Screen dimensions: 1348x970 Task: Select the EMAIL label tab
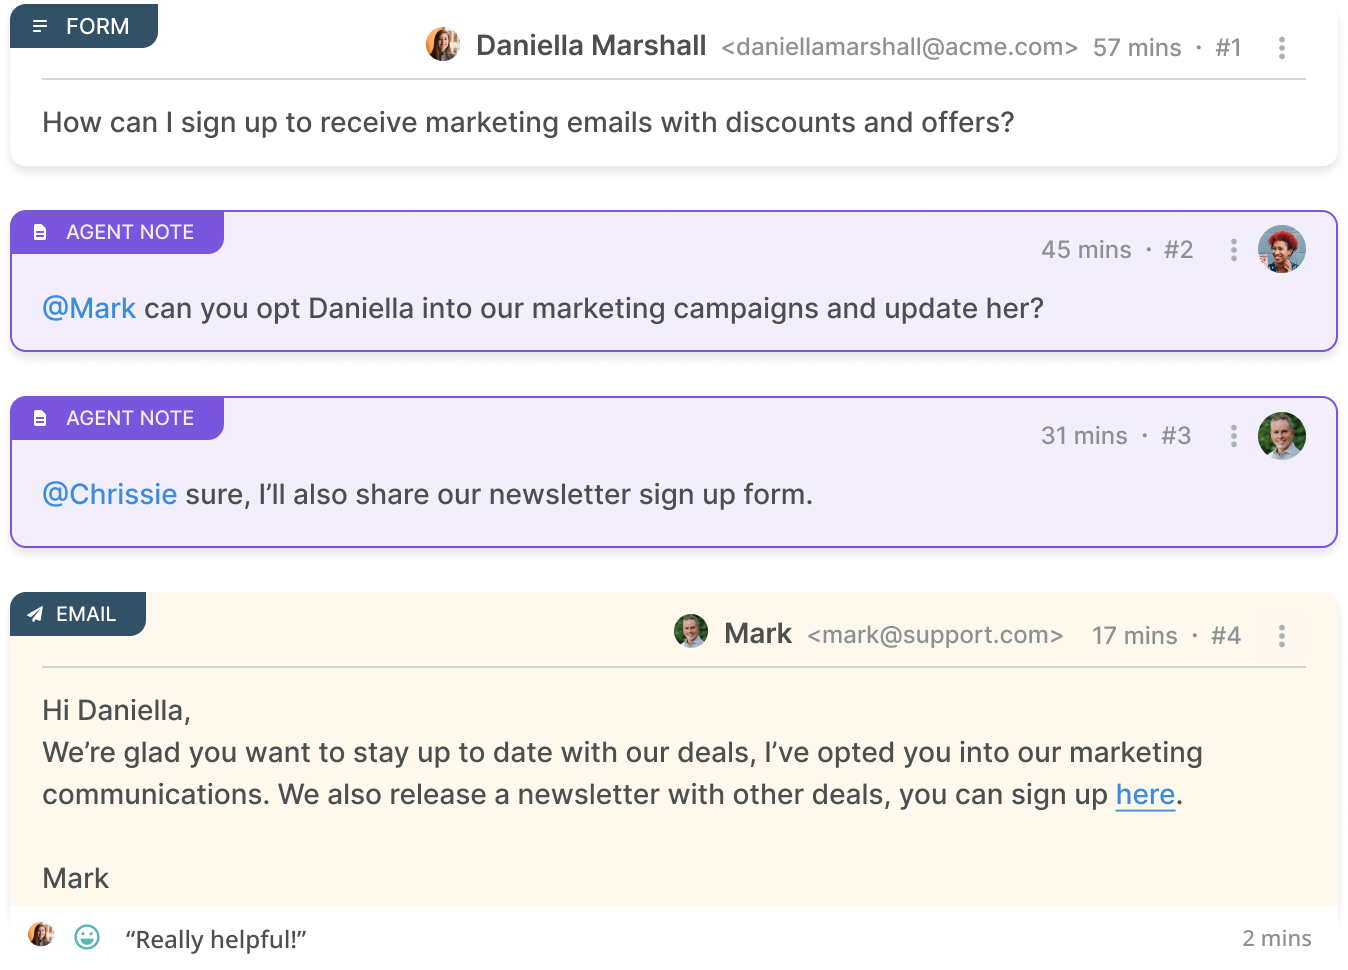[78, 614]
